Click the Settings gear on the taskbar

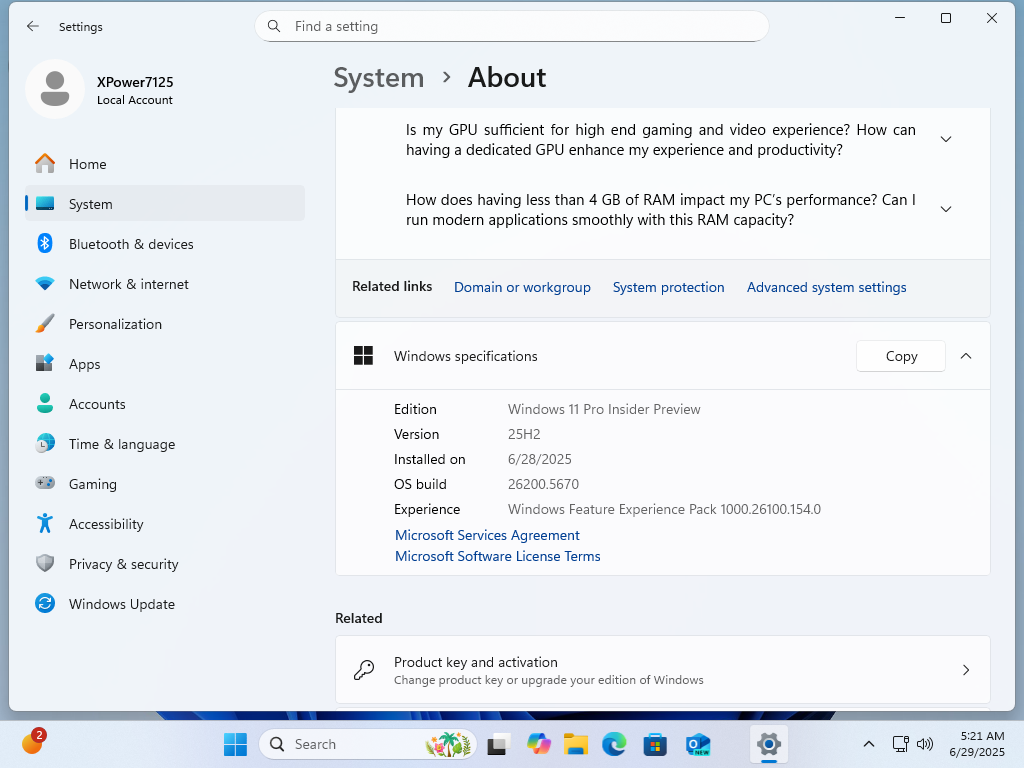(x=769, y=744)
